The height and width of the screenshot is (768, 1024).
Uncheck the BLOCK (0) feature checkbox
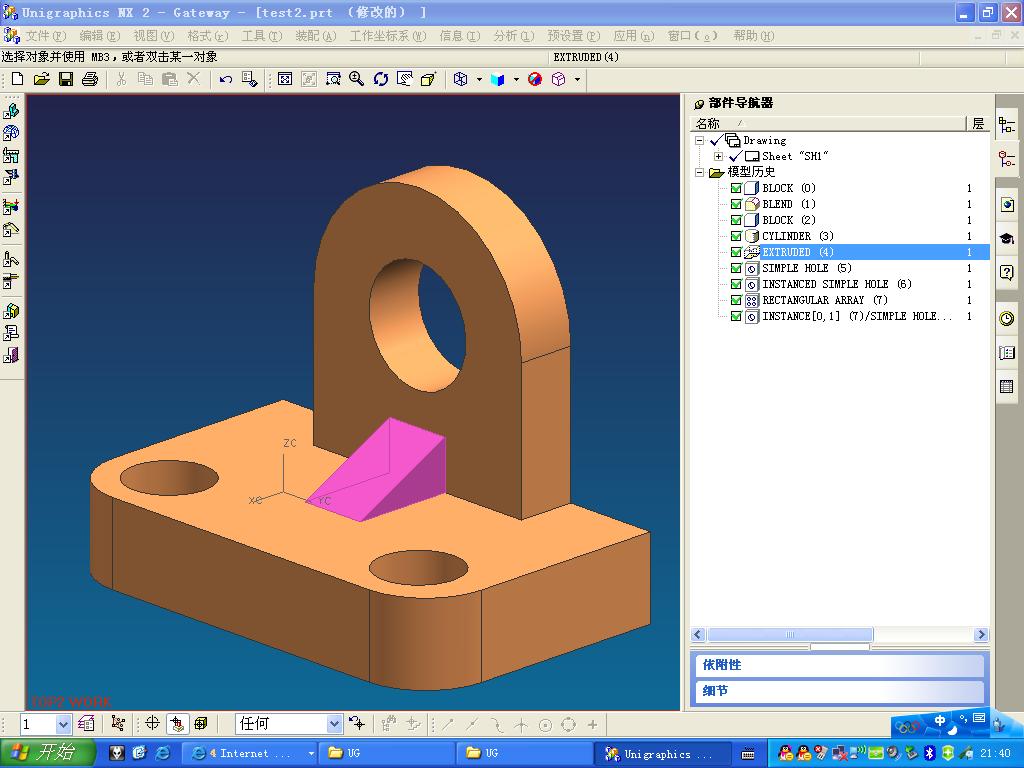[x=736, y=188]
